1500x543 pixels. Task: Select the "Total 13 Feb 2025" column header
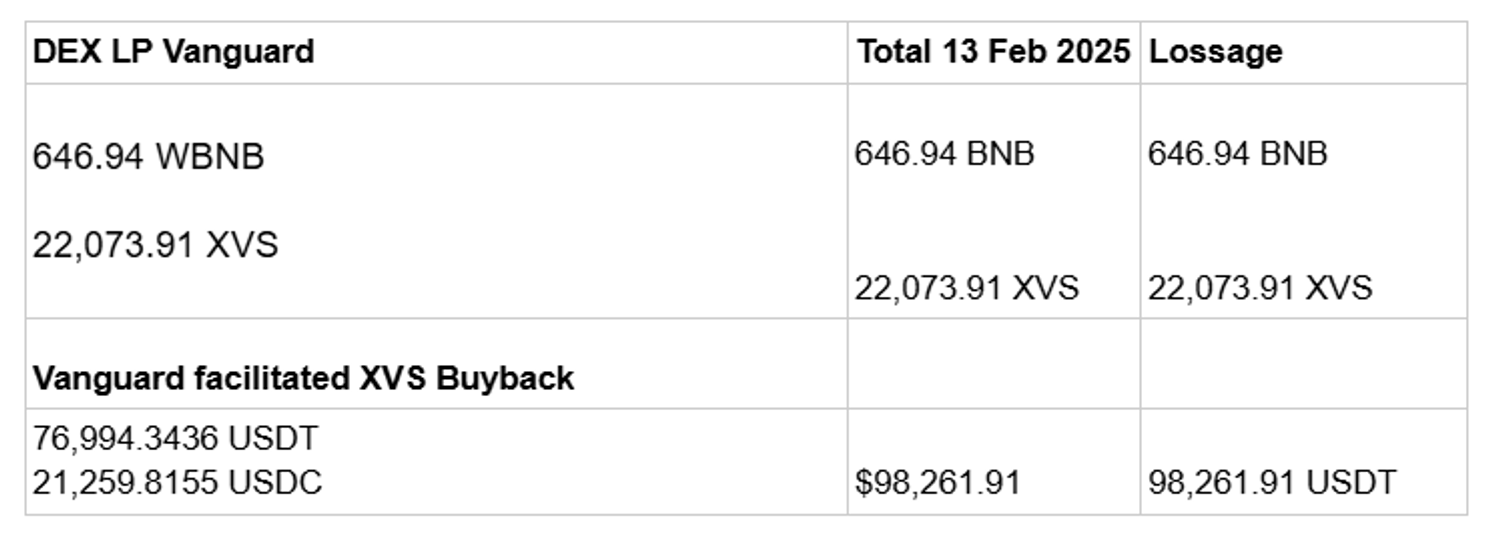pos(993,52)
